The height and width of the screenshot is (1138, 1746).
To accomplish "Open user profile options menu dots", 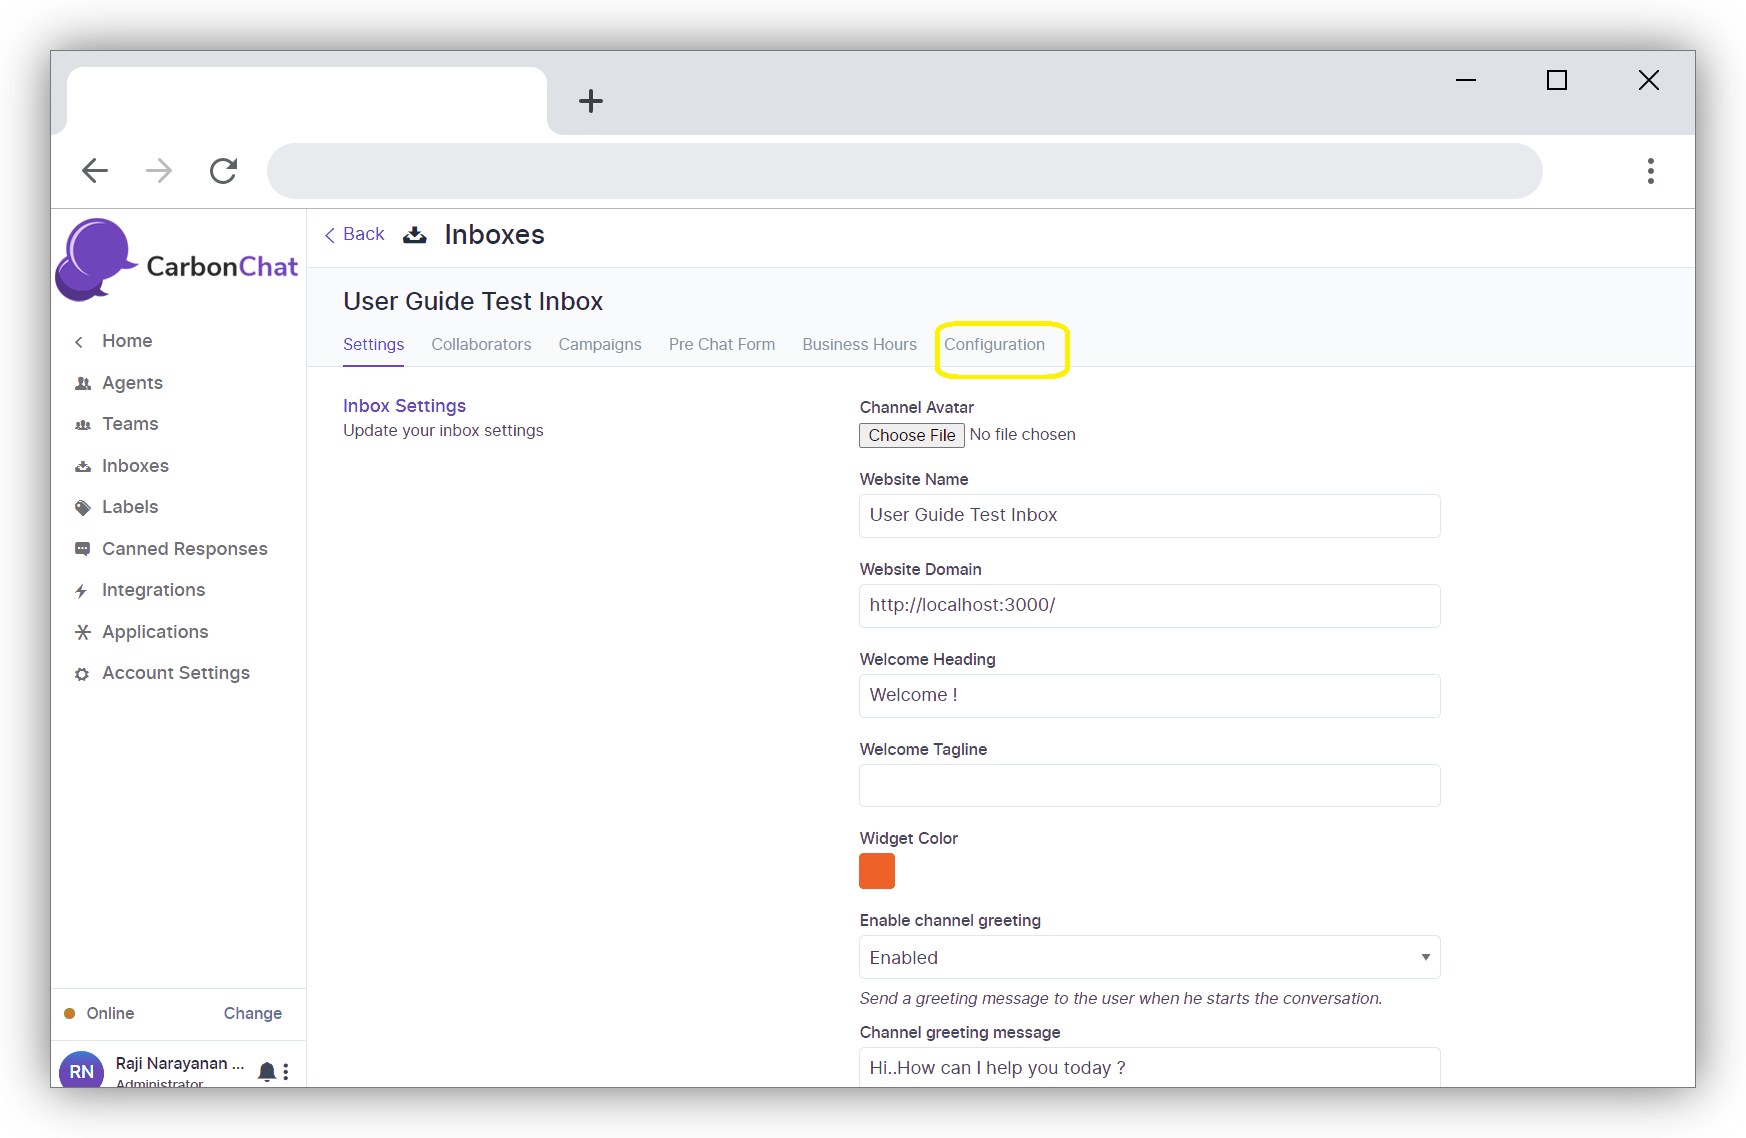I will tap(286, 1071).
